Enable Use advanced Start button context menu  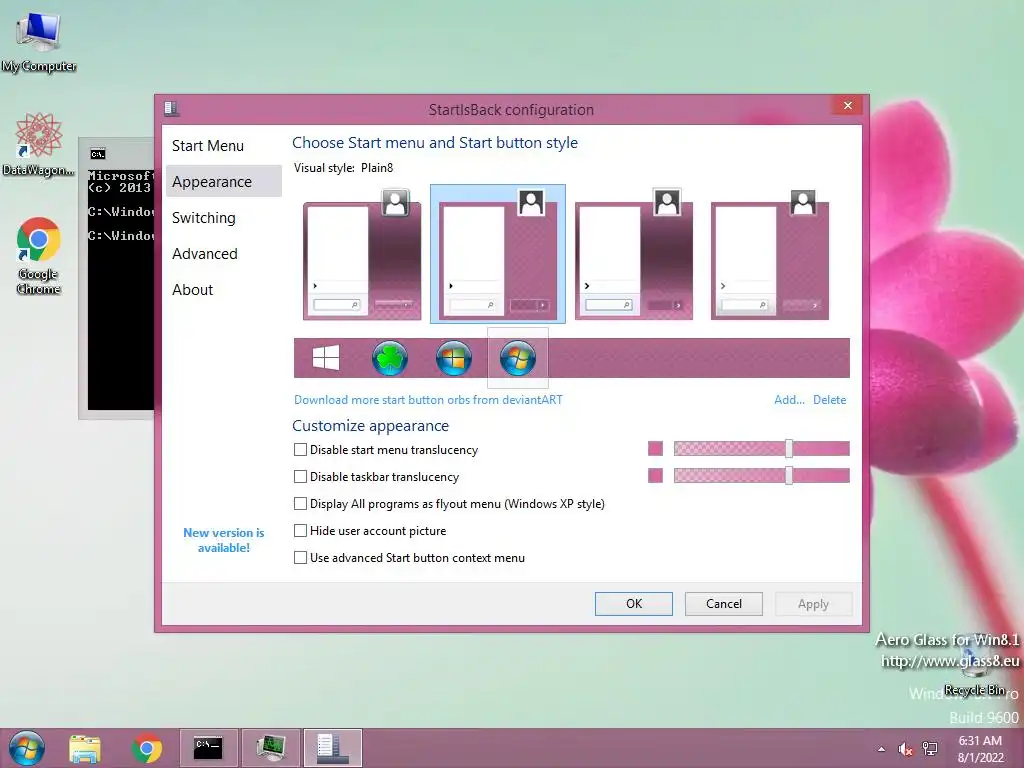[x=300, y=558]
